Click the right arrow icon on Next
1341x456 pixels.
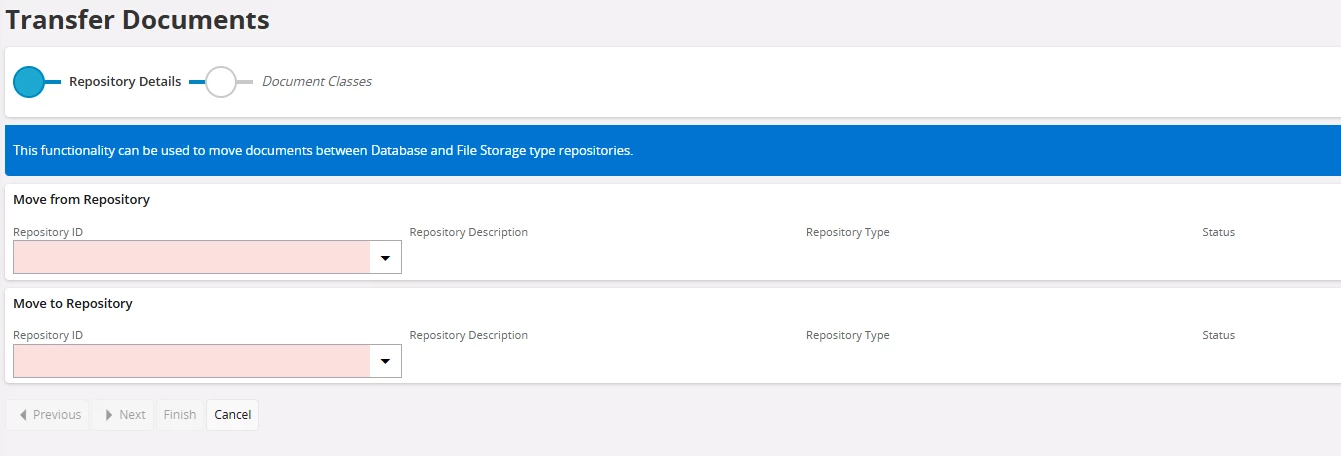(108, 415)
